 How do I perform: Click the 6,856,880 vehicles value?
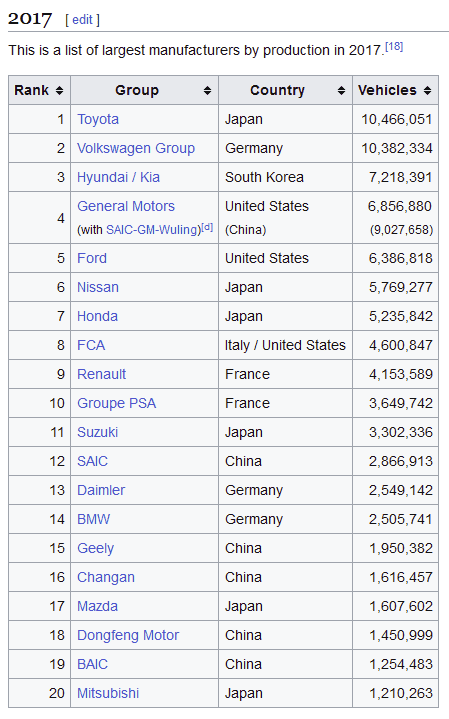pos(399,206)
